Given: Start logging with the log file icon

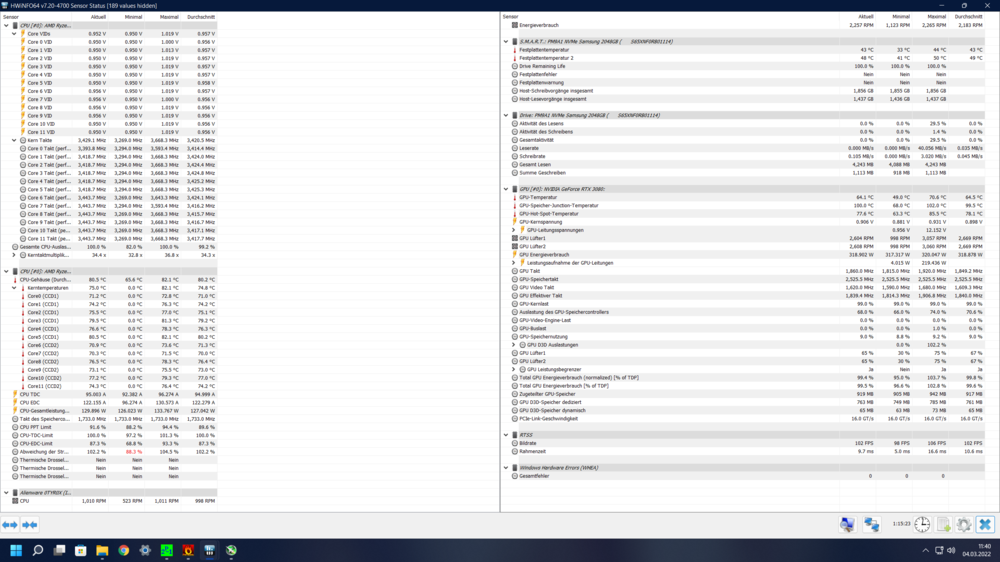Looking at the screenshot, I should (x=943, y=524).
